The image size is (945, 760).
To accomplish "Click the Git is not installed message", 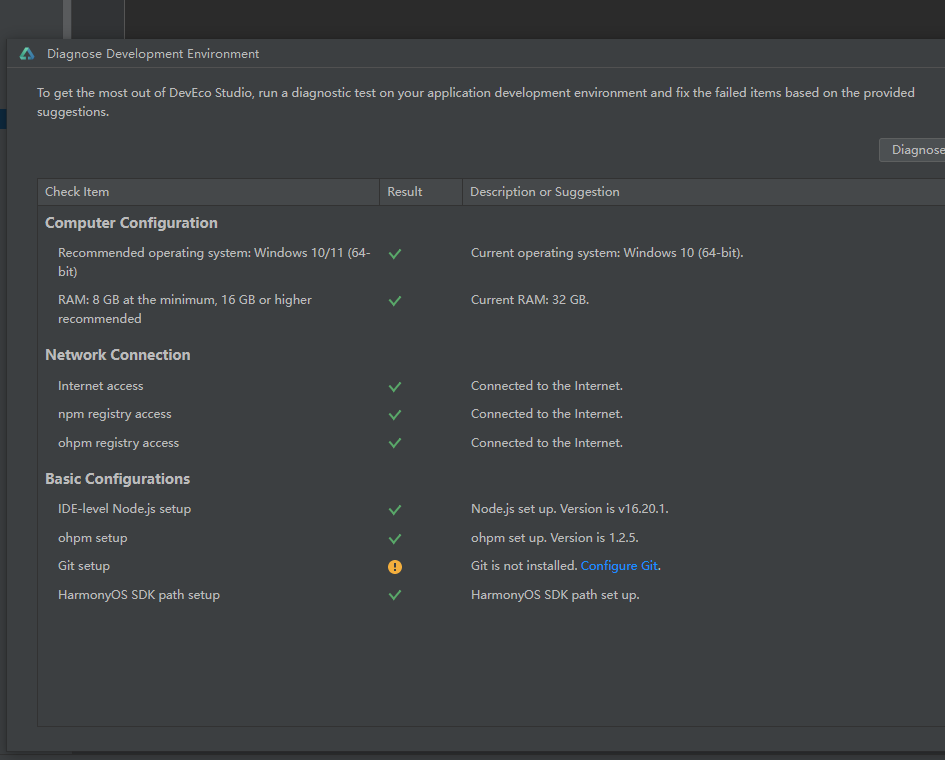I will coord(524,566).
